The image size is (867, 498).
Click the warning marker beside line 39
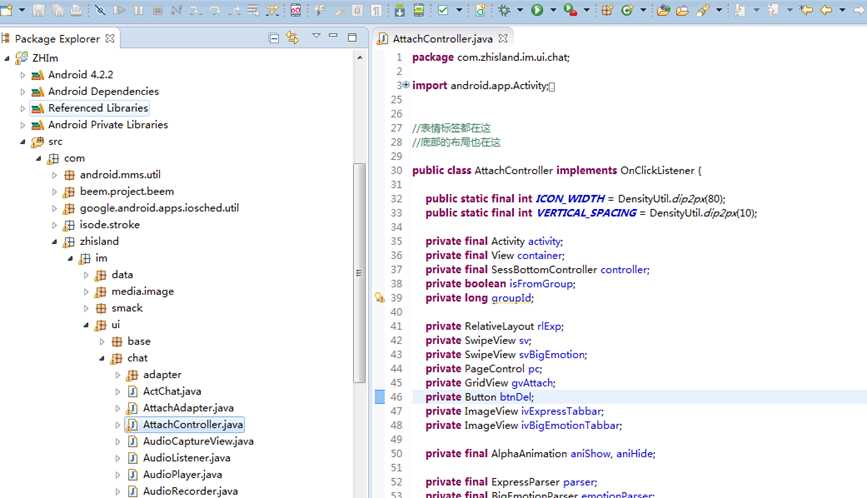(x=380, y=298)
